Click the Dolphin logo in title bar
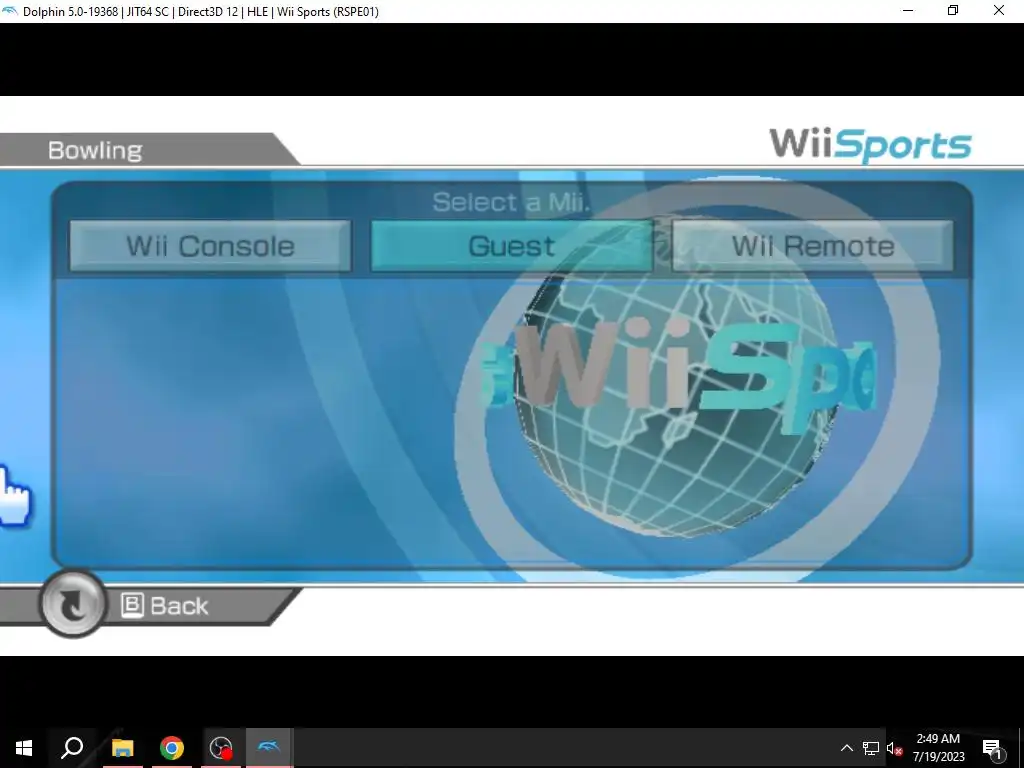Image resolution: width=1024 pixels, height=768 pixels. point(10,11)
